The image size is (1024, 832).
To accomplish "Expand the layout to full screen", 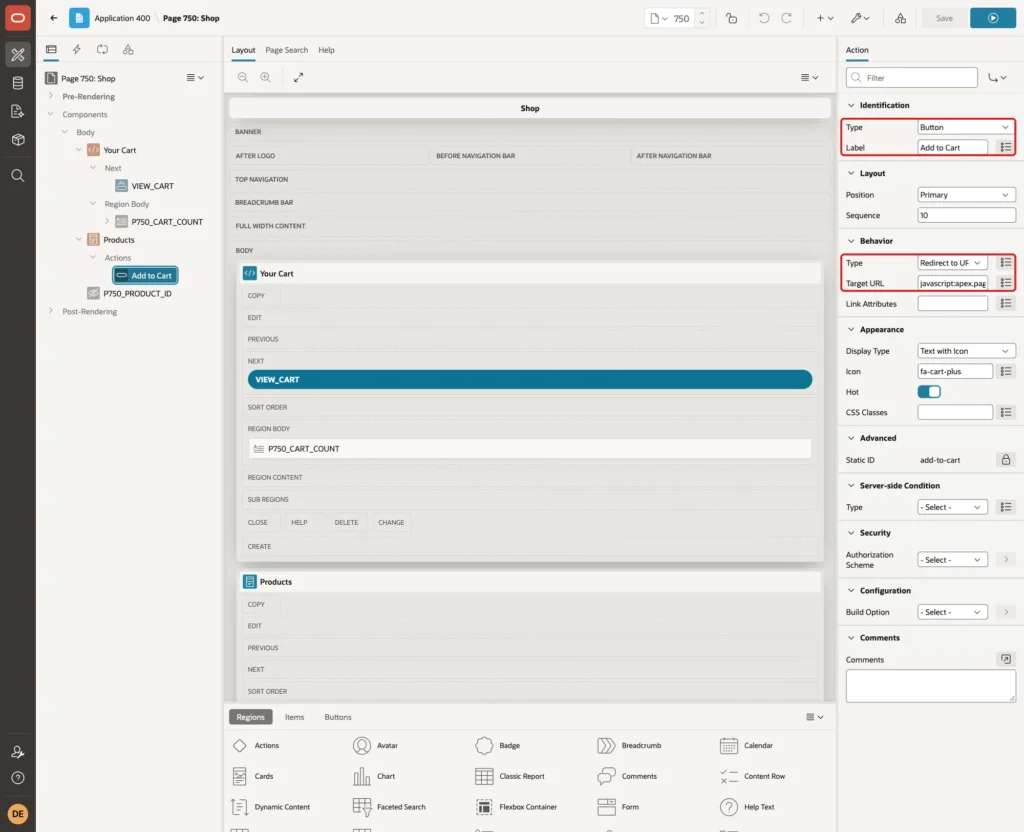I will [x=298, y=77].
